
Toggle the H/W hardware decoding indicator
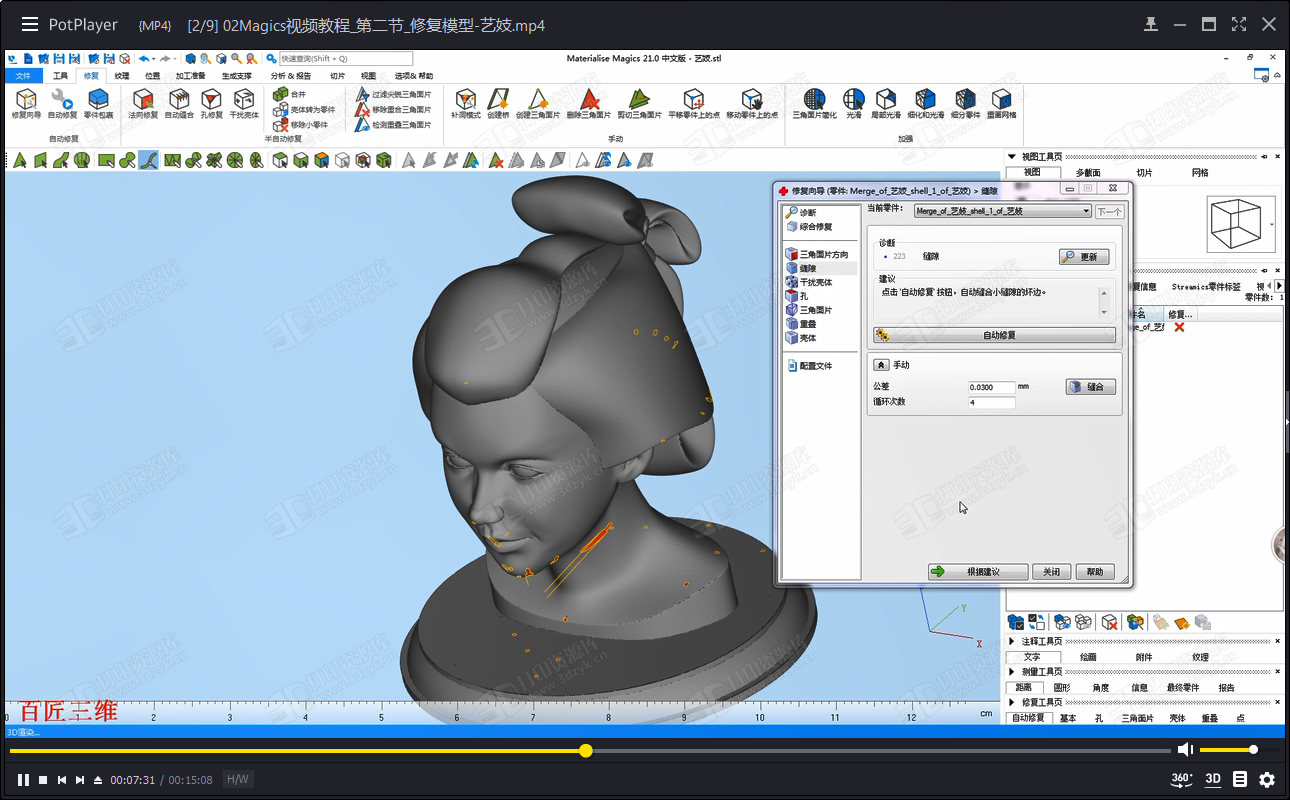pyautogui.click(x=237, y=779)
